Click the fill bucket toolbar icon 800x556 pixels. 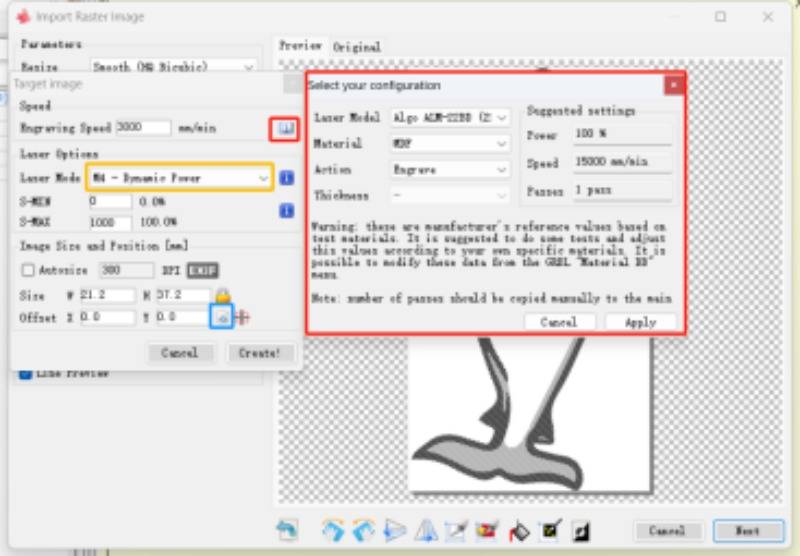[x=519, y=531]
